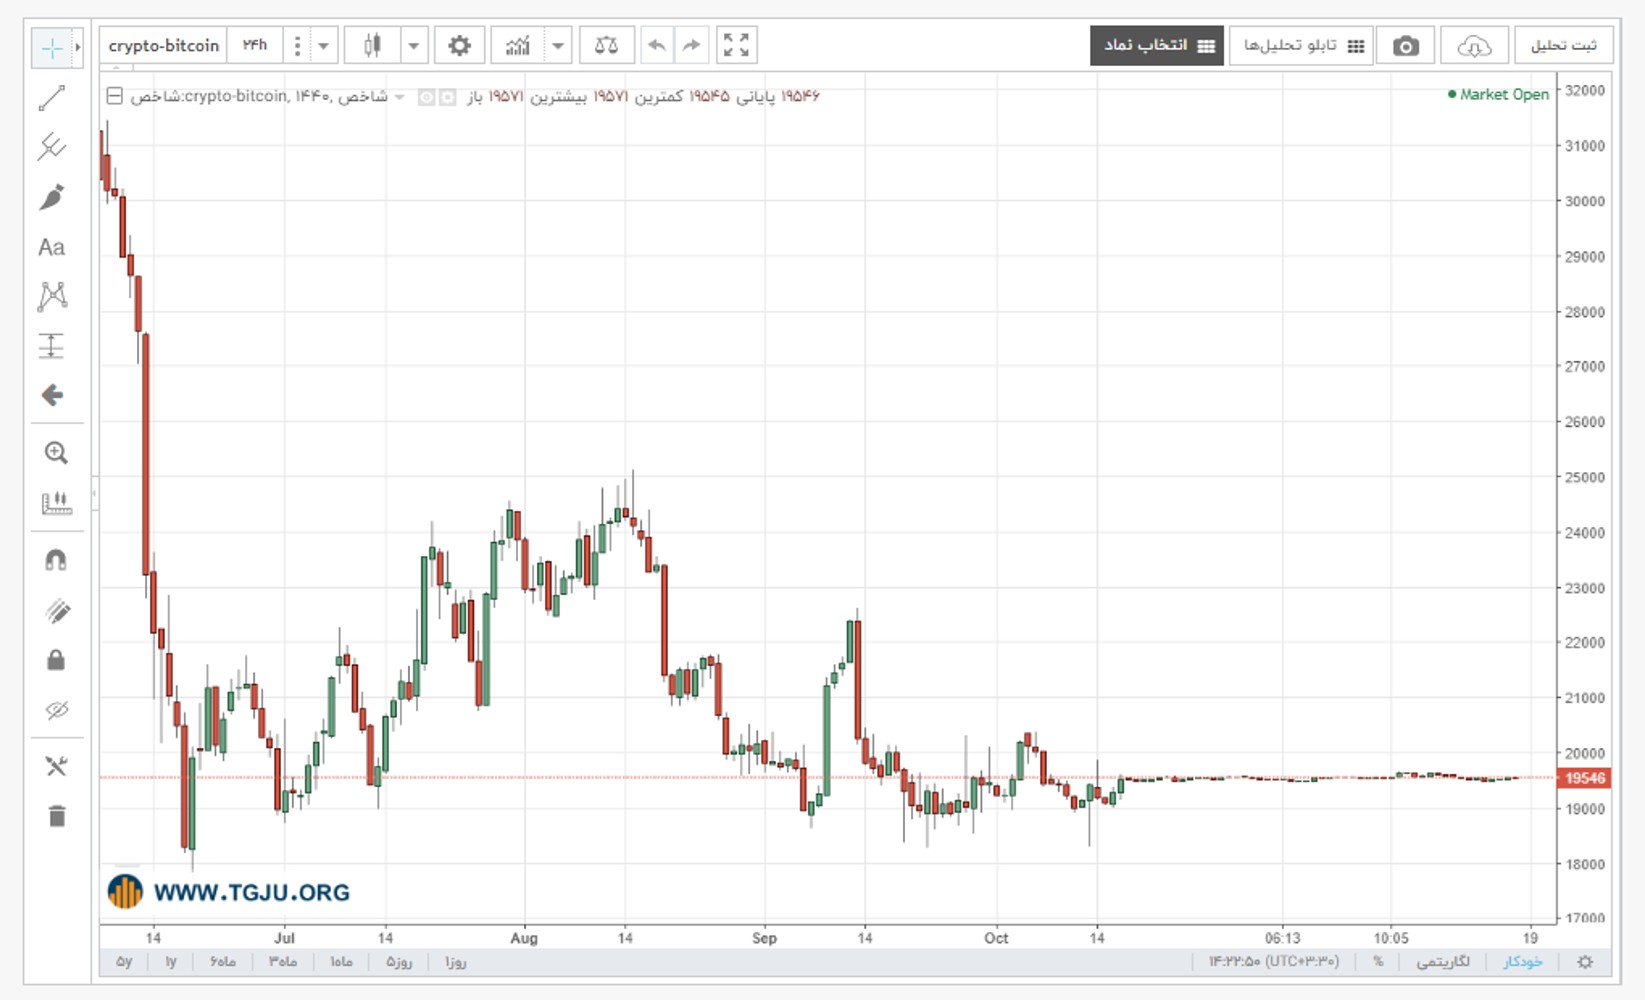Click the crypto-bitcoin symbol input field
The width and height of the screenshot is (1645, 1000).
164,46
